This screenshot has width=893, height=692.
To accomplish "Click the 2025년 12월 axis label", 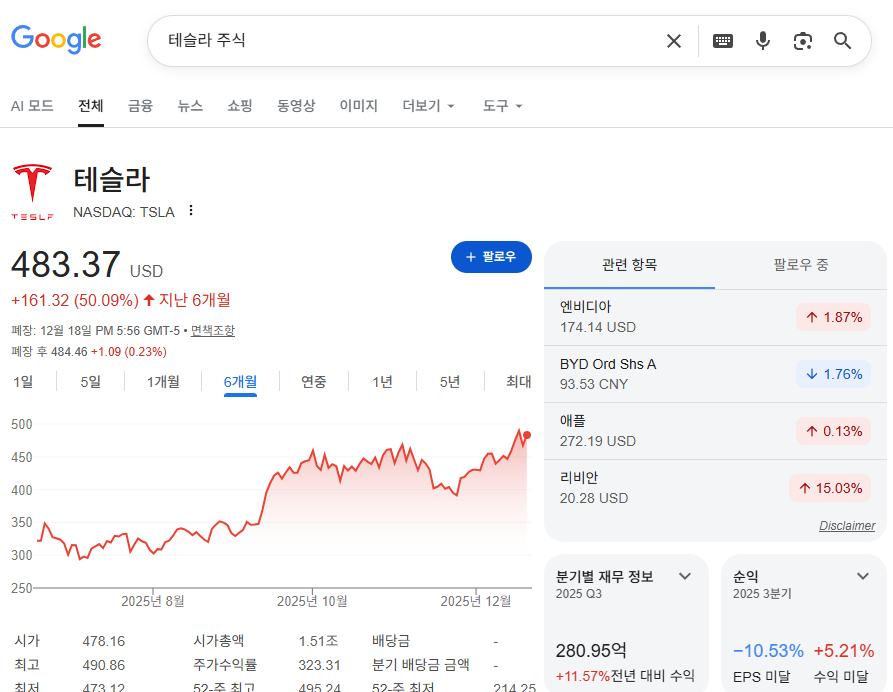I will (x=476, y=601).
